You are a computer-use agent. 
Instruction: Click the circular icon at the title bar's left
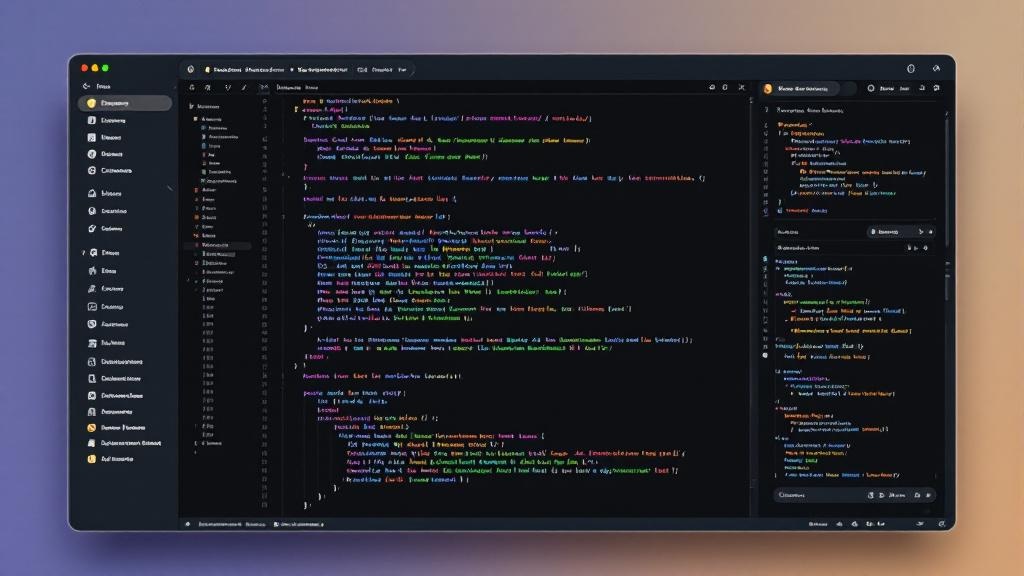click(x=191, y=69)
